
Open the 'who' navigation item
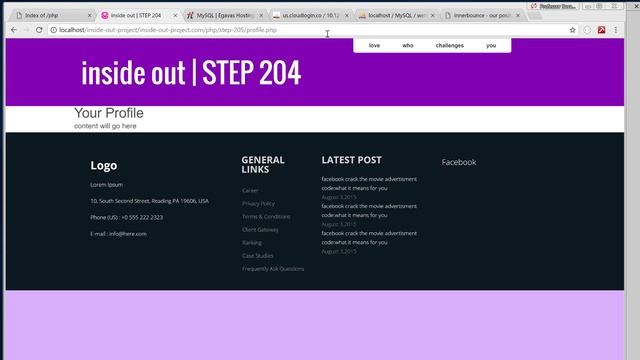click(x=408, y=45)
